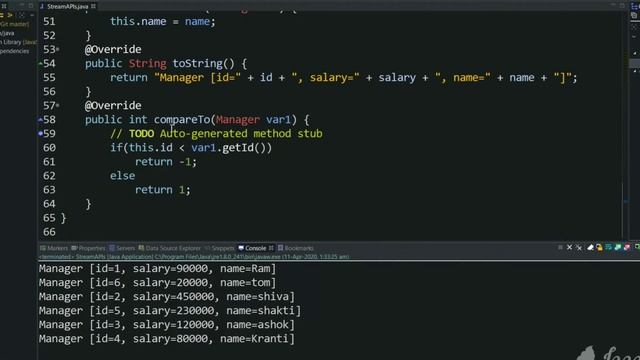
Task: Click the task marker on line 59
Action: [x=40, y=133]
